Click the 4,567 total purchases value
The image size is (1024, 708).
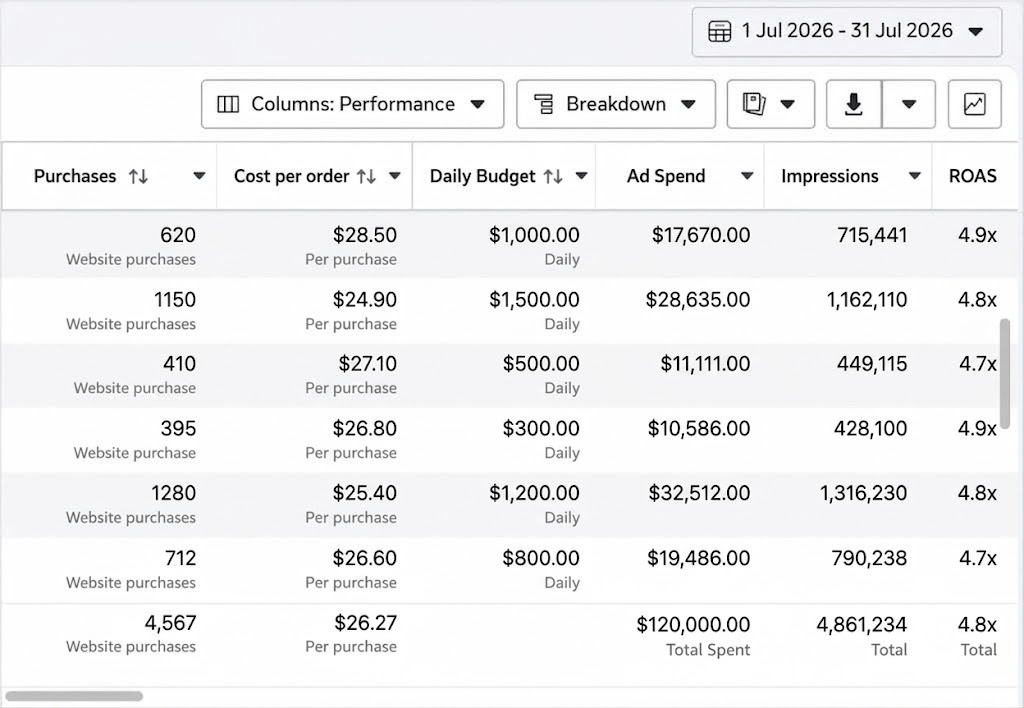[170, 623]
